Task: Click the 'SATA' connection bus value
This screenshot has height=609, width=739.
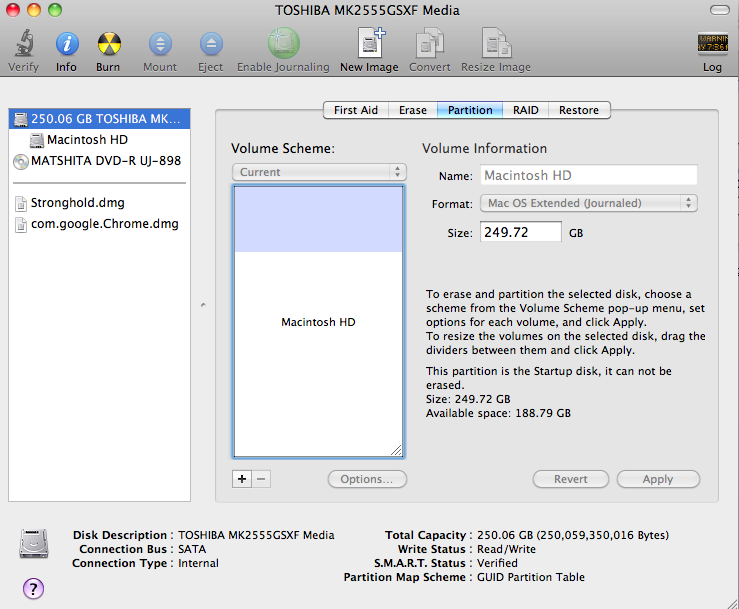Action: tap(192, 549)
